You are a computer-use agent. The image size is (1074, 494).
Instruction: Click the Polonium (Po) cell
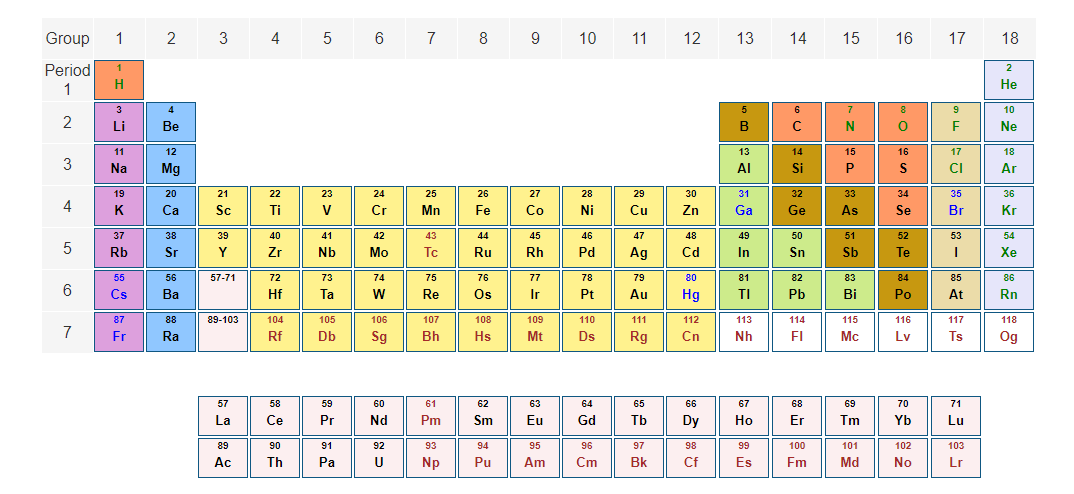pos(903,290)
